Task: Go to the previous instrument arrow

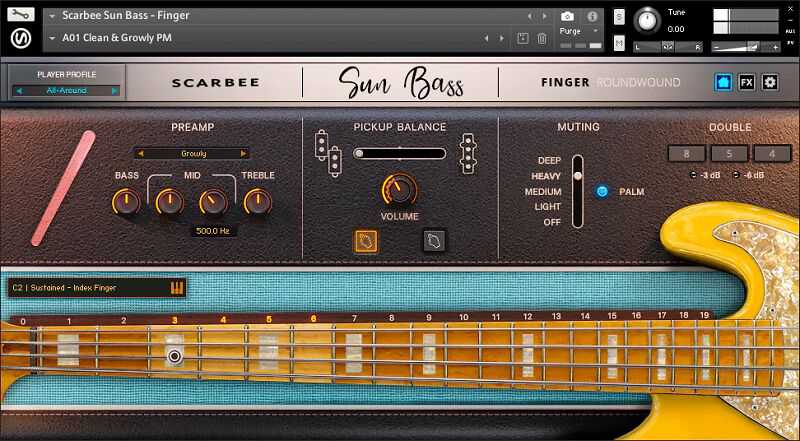Action: [x=529, y=16]
